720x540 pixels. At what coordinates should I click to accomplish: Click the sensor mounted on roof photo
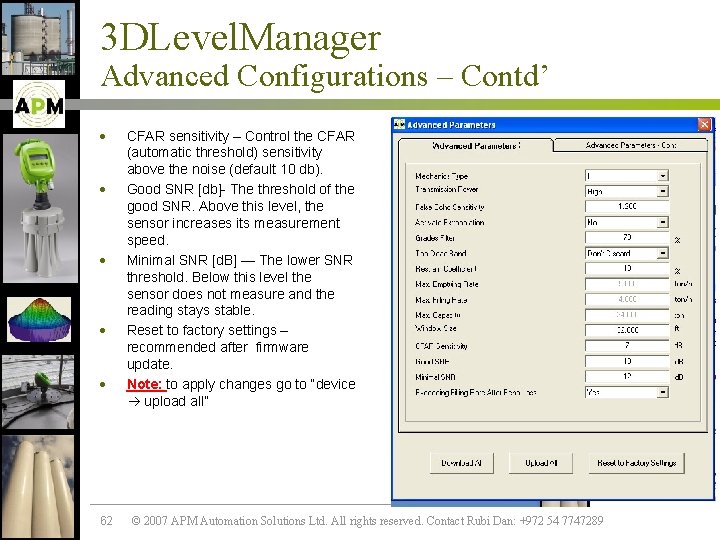[x=38, y=392]
